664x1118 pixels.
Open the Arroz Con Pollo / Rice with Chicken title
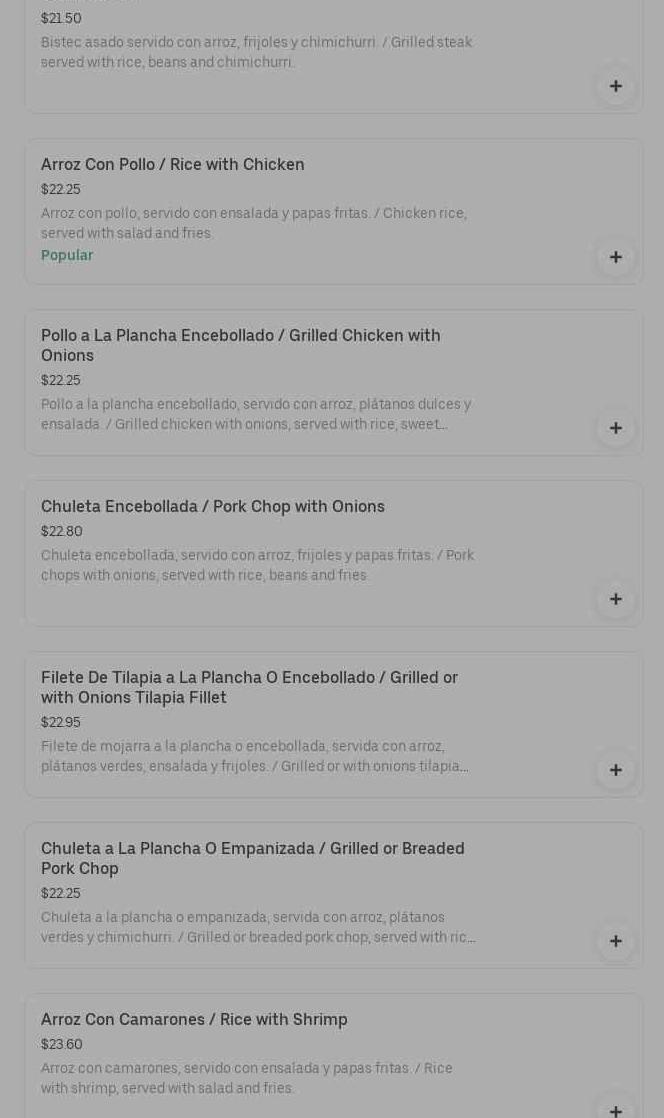point(173,165)
